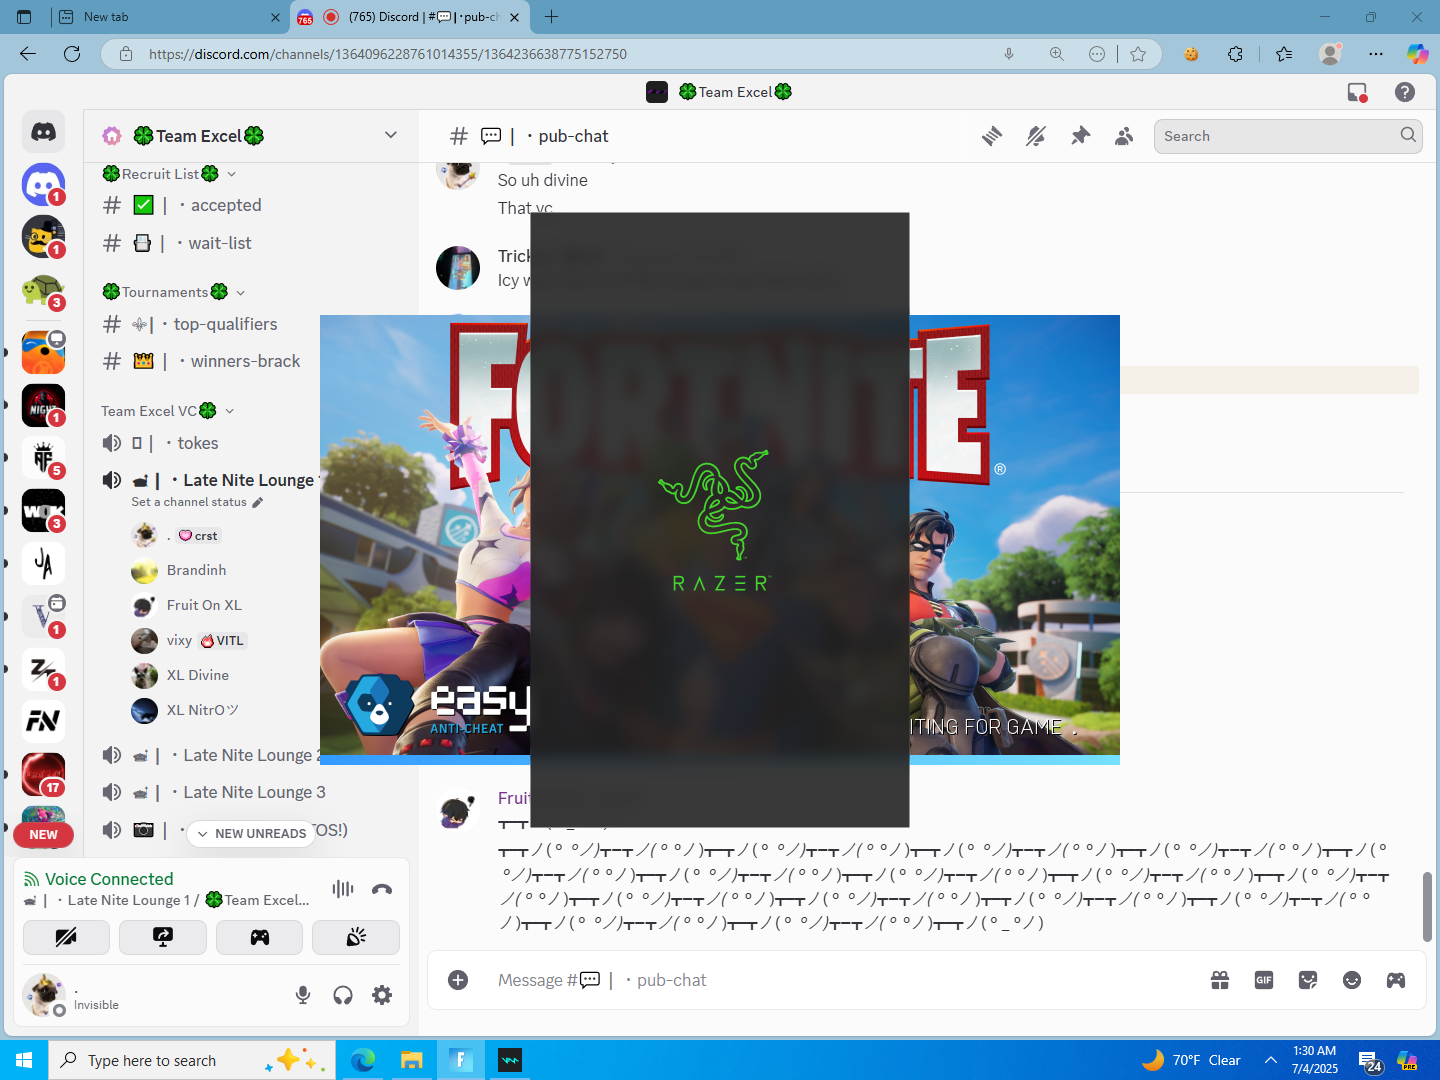1440x1080 pixels.
Task: Click the search magnifier icon in Discord
Action: pyautogui.click(x=1408, y=135)
